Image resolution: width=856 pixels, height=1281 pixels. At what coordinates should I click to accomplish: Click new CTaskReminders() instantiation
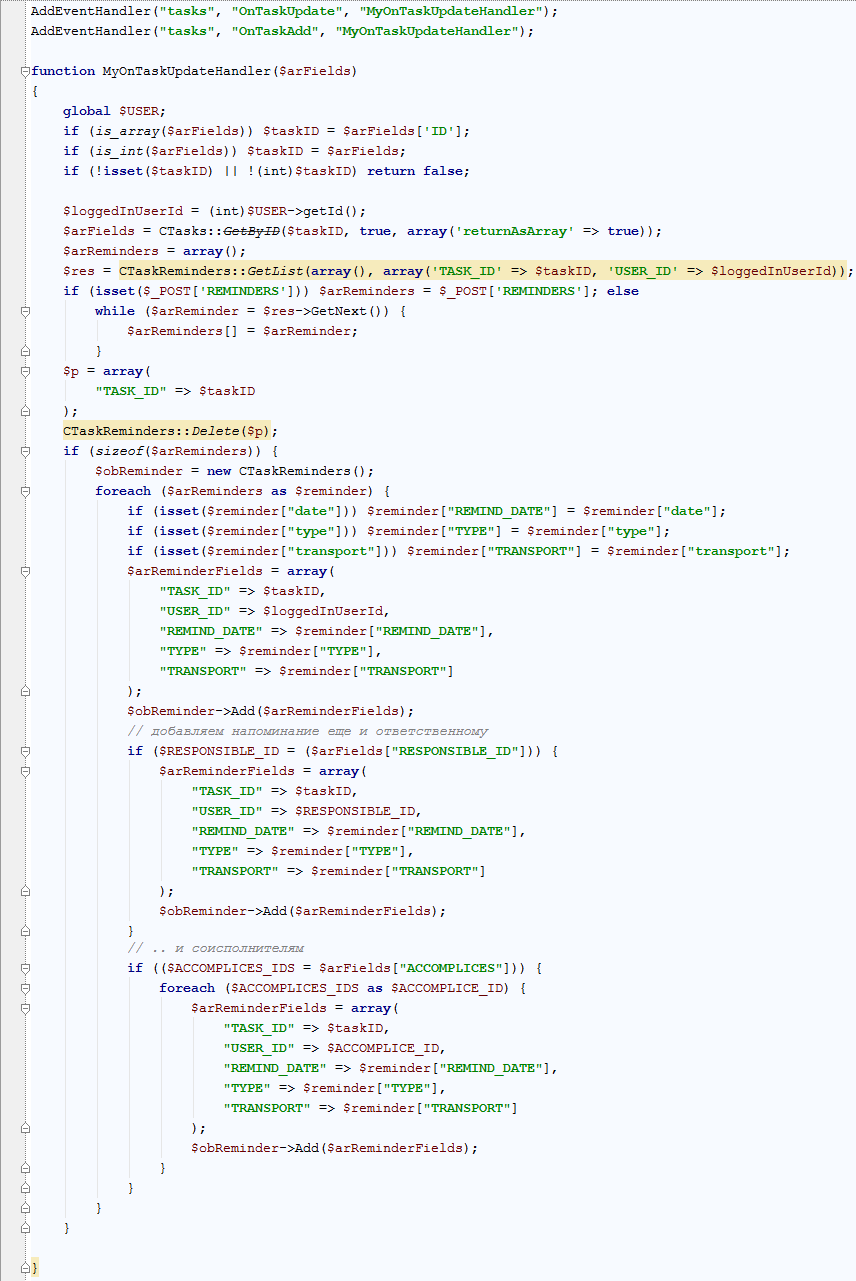[291, 471]
